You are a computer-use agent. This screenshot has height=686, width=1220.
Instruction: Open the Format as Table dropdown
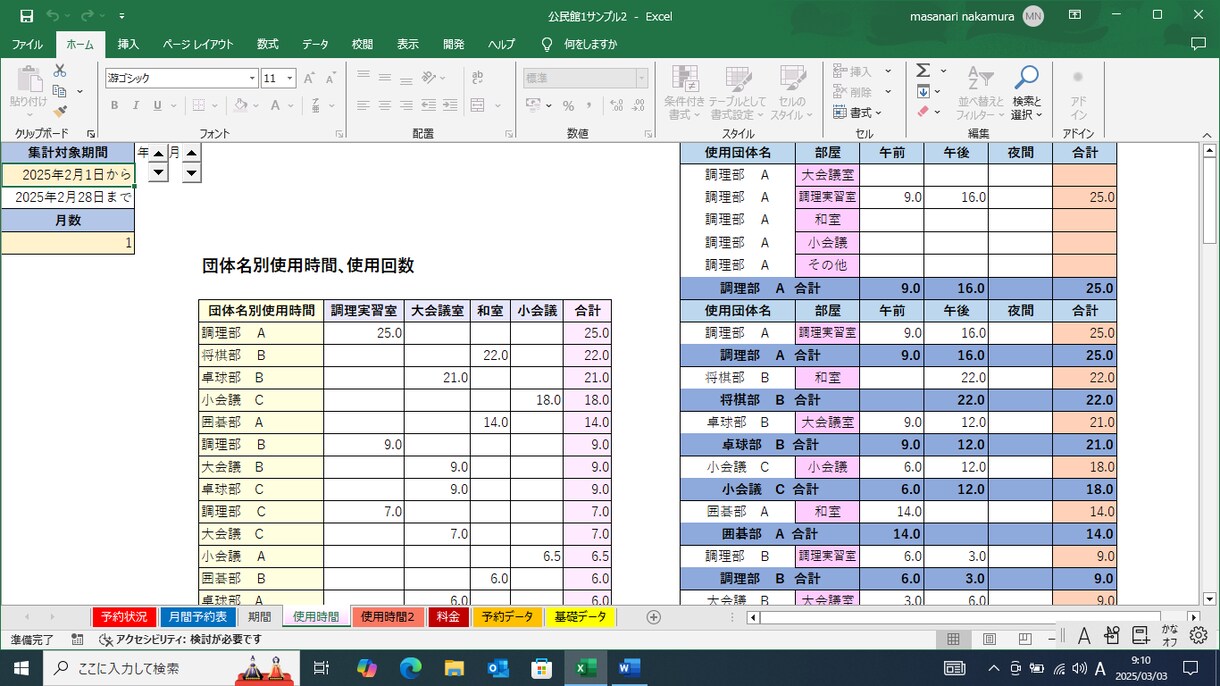(x=738, y=93)
